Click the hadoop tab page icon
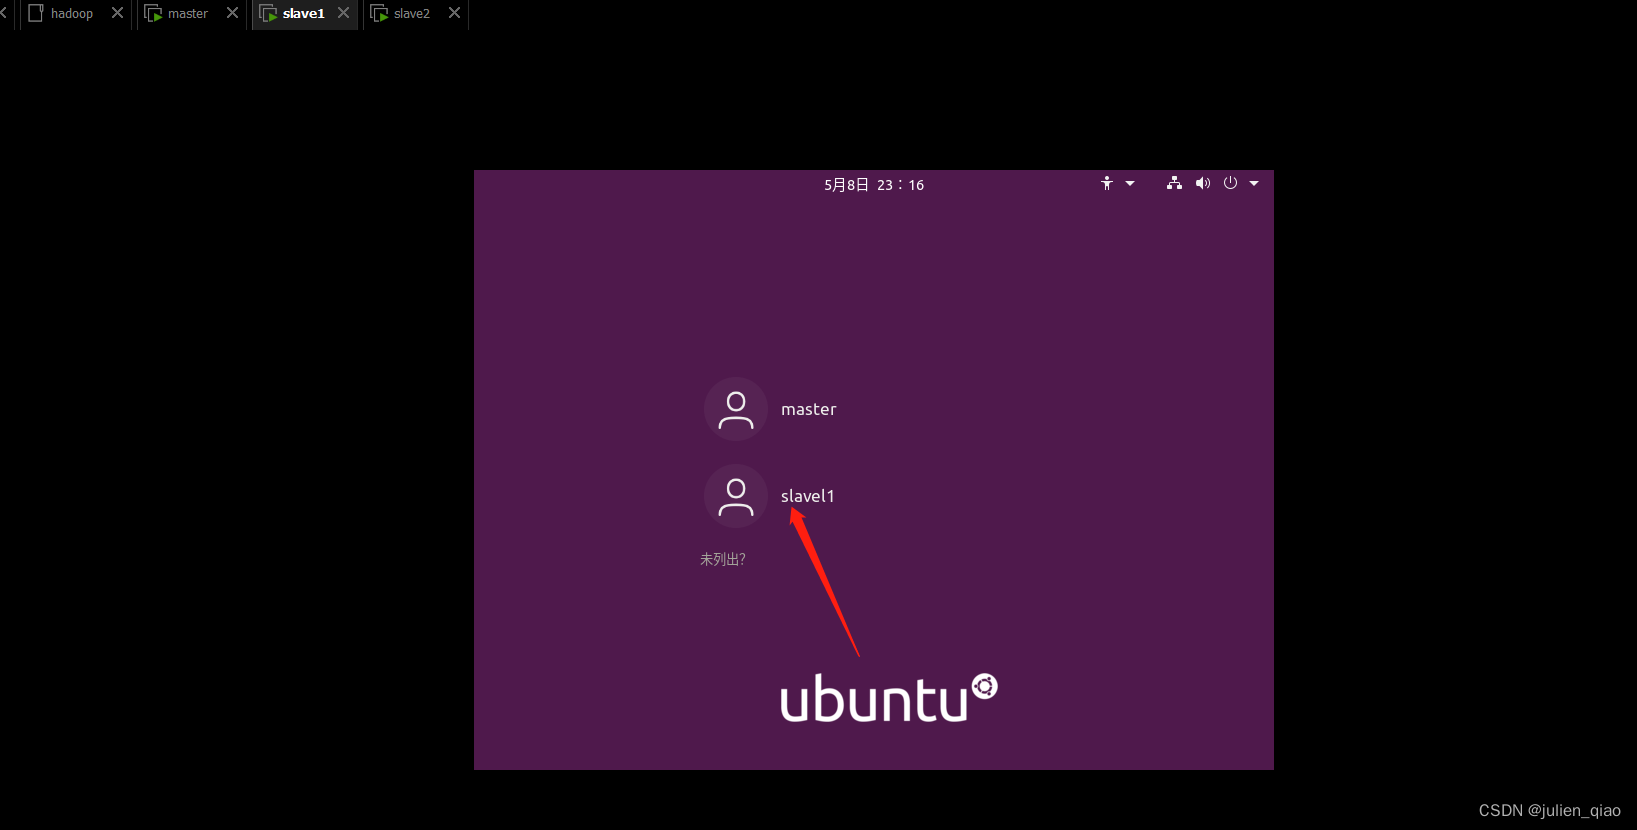This screenshot has width=1637, height=830. point(36,13)
